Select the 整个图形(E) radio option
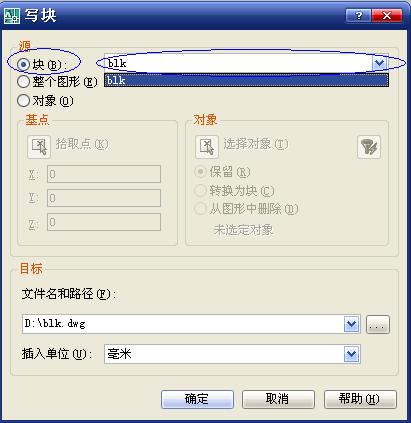The height and width of the screenshot is (423, 411). tap(23, 82)
